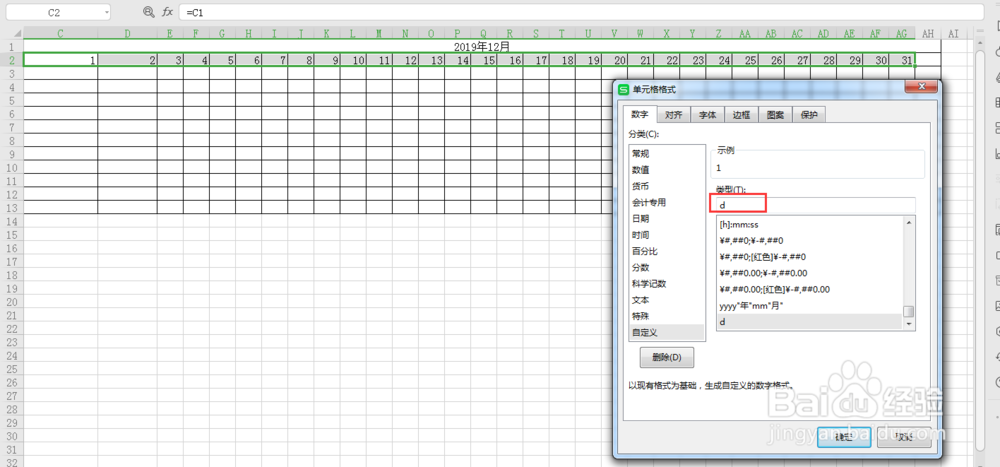Select 数值 category
Viewport: 1000px width, 467px height.
[666, 170]
